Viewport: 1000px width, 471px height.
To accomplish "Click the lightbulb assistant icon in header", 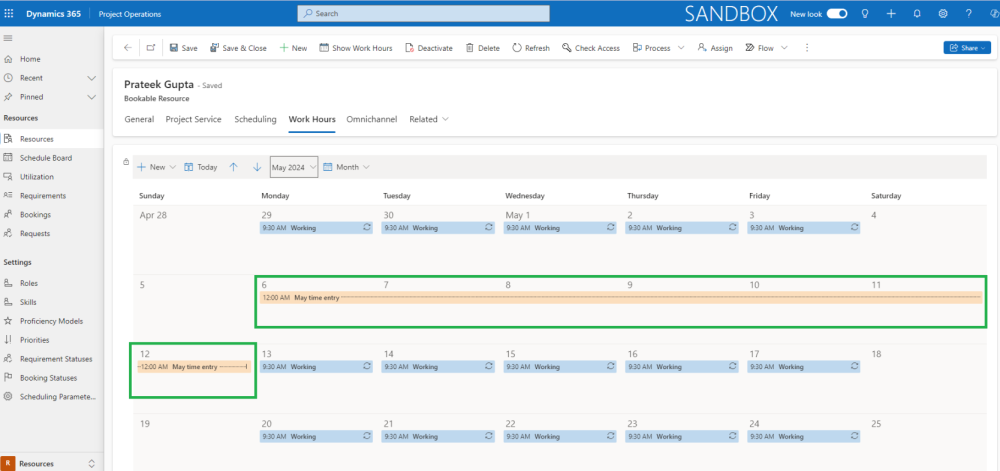I will [x=865, y=14].
